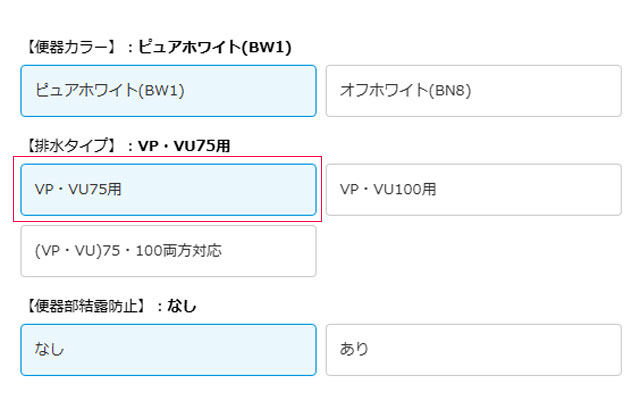
Task: Click the bold なし text beside 【便器部結露防止】
Action: click(182, 306)
